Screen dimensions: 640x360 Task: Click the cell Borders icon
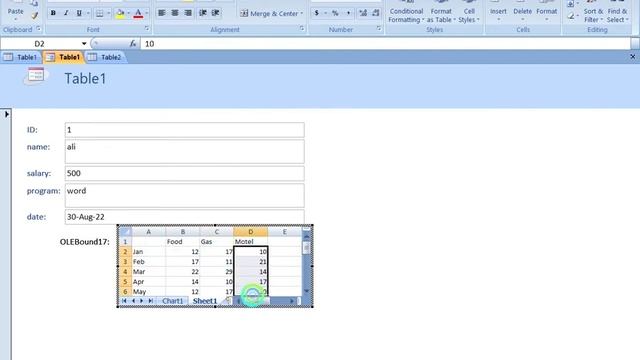point(99,13)
